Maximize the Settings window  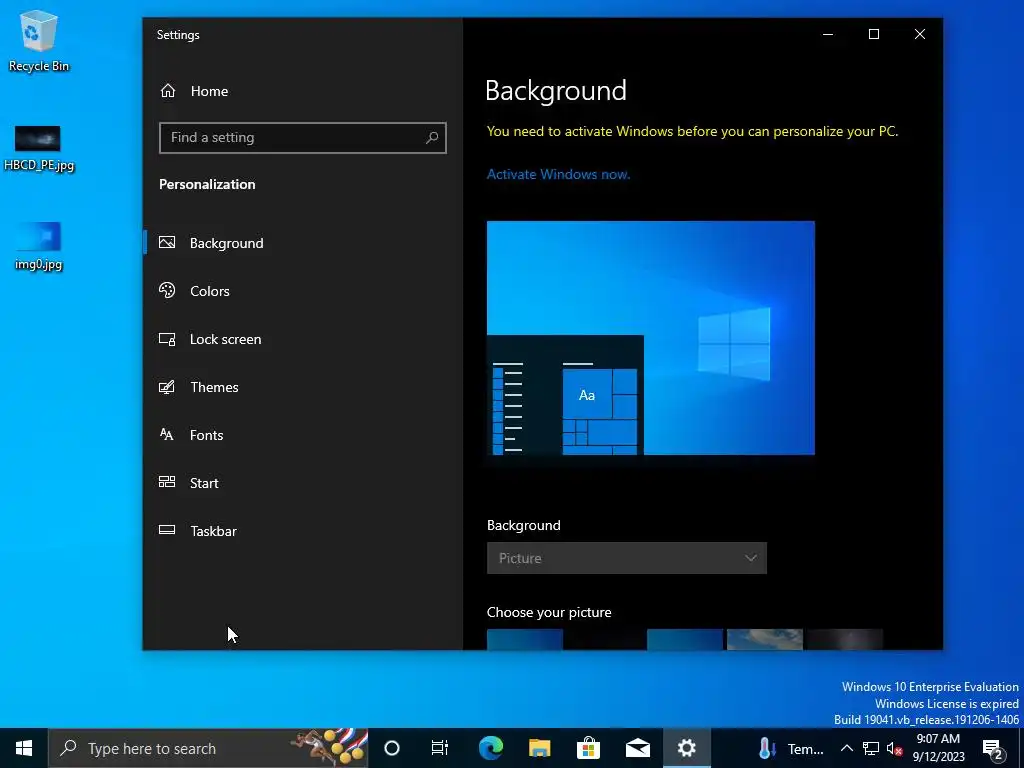(874, 35)
